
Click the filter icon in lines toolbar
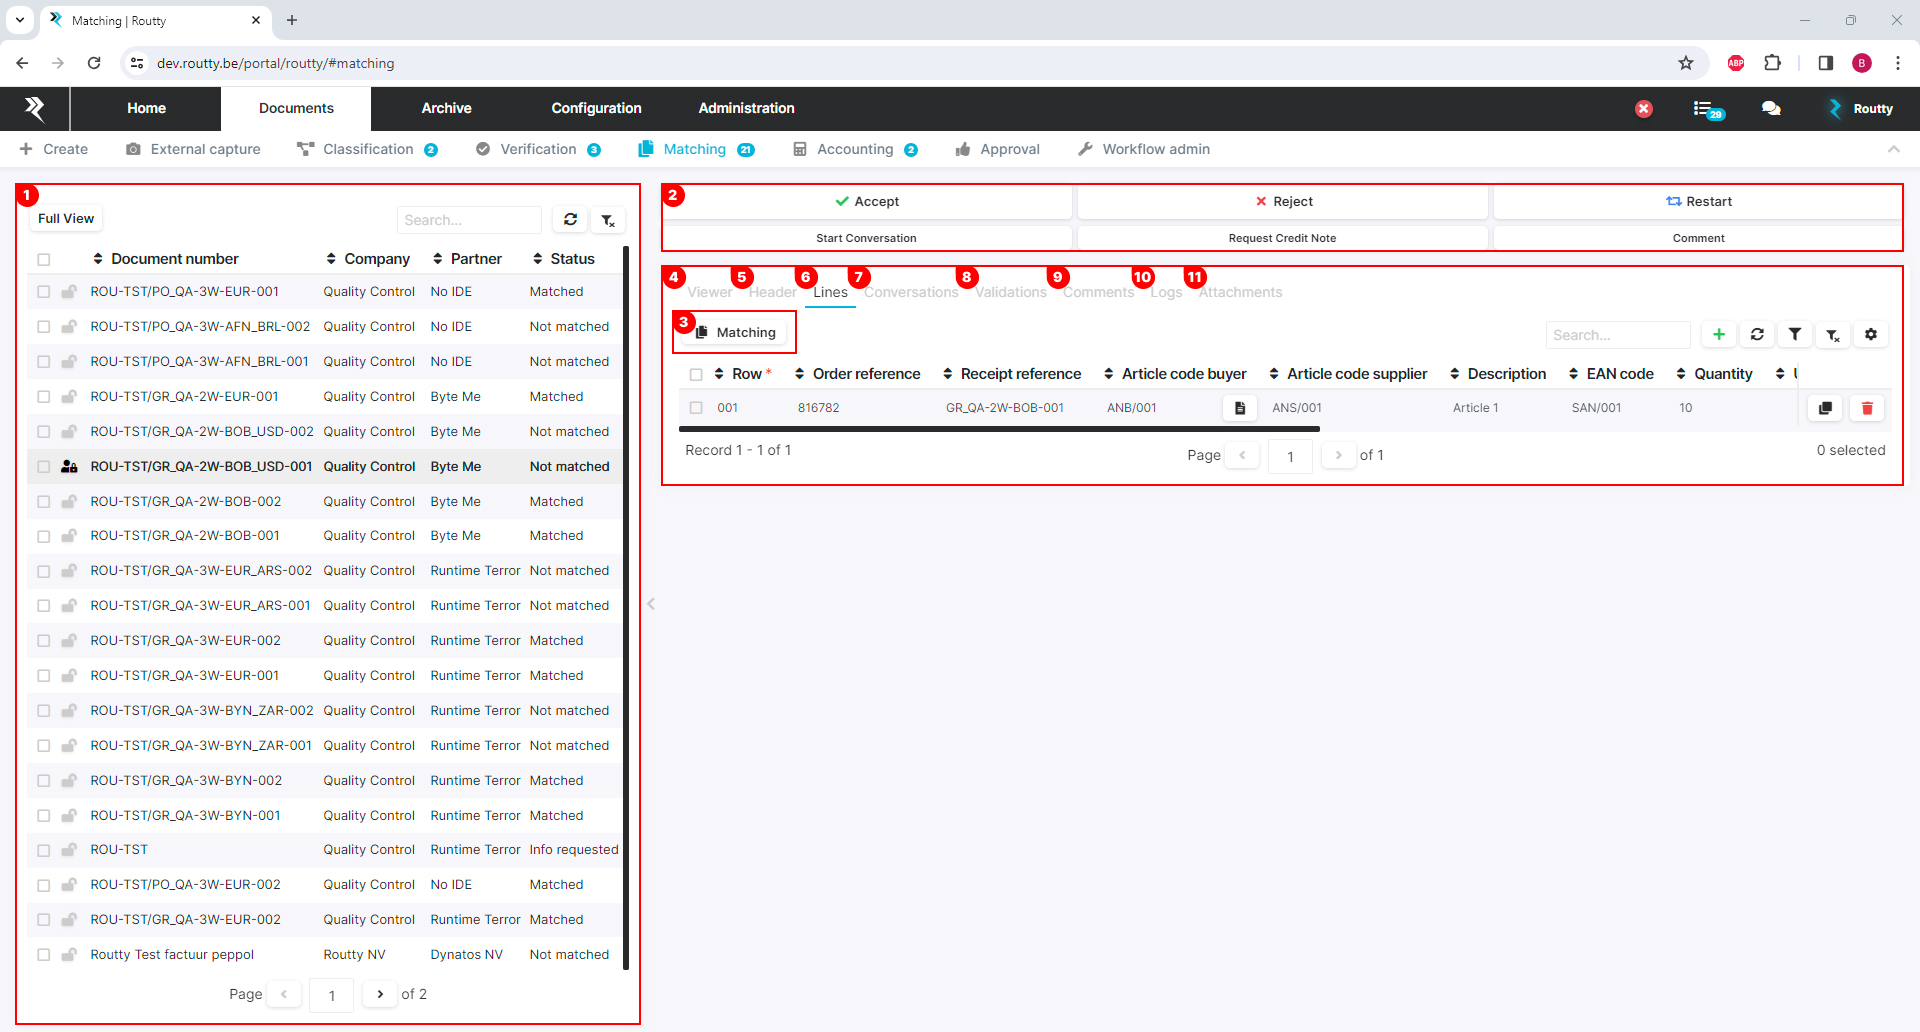click(x=1795, y=335)
